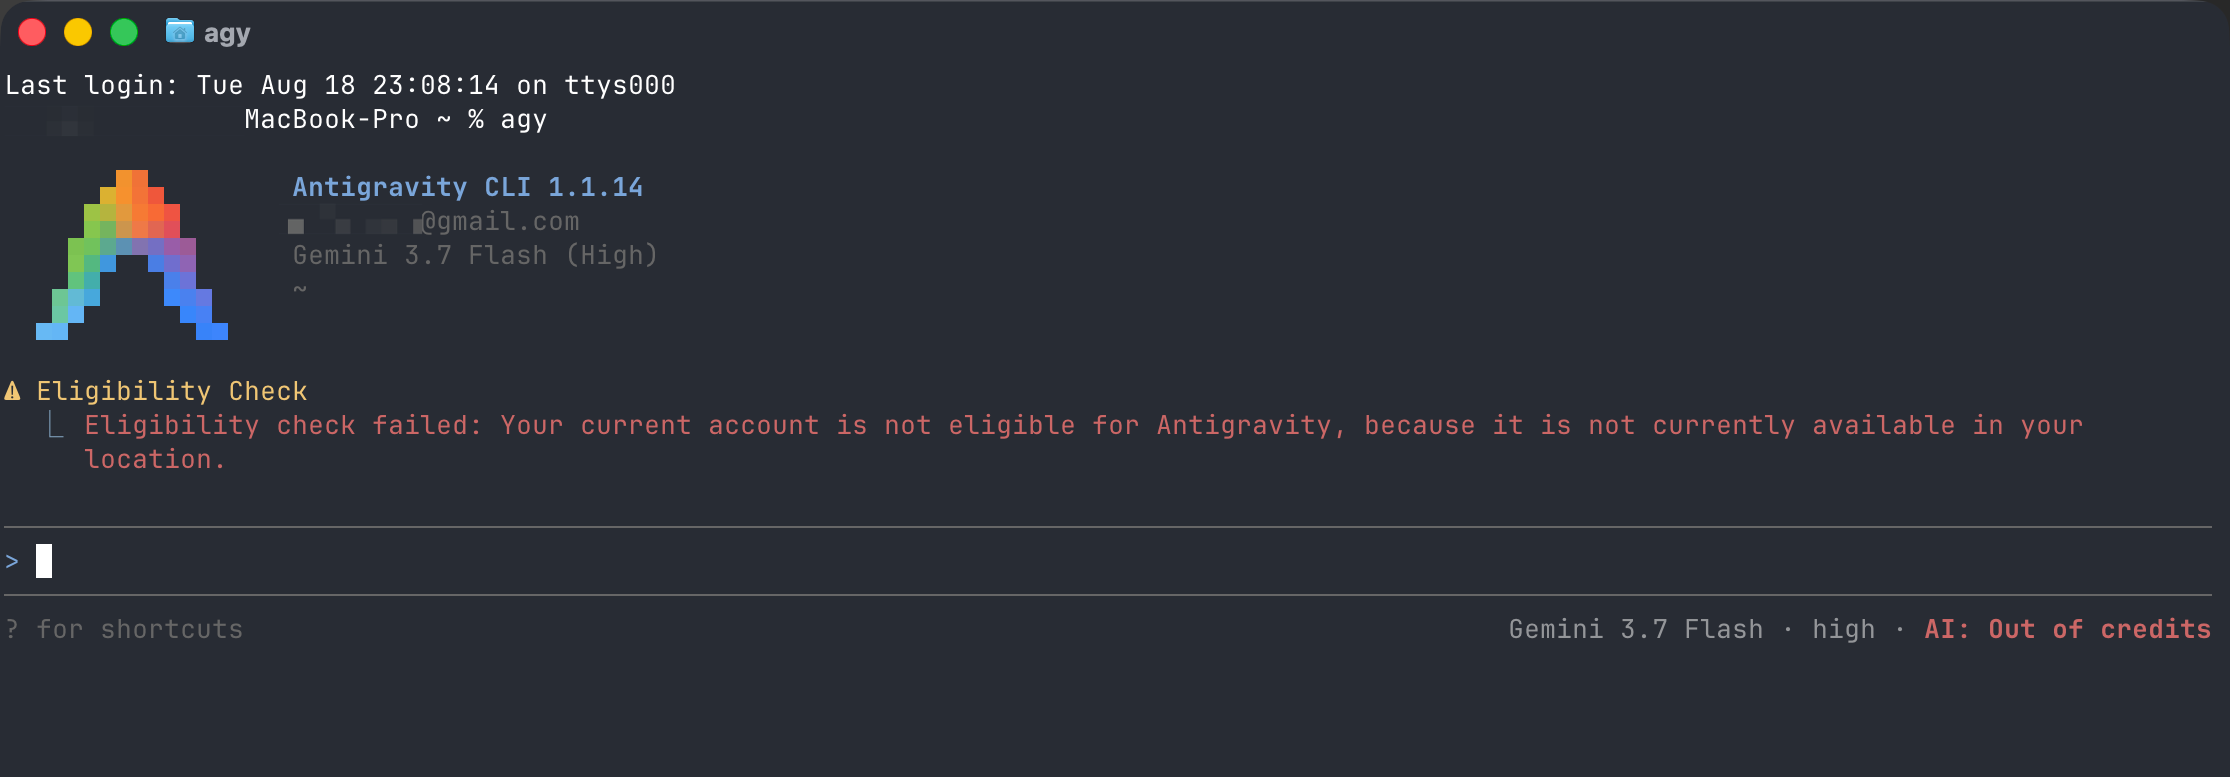Click the 'Last login' terminal line
The image size is (2230, 777).
tap(340, 85)
